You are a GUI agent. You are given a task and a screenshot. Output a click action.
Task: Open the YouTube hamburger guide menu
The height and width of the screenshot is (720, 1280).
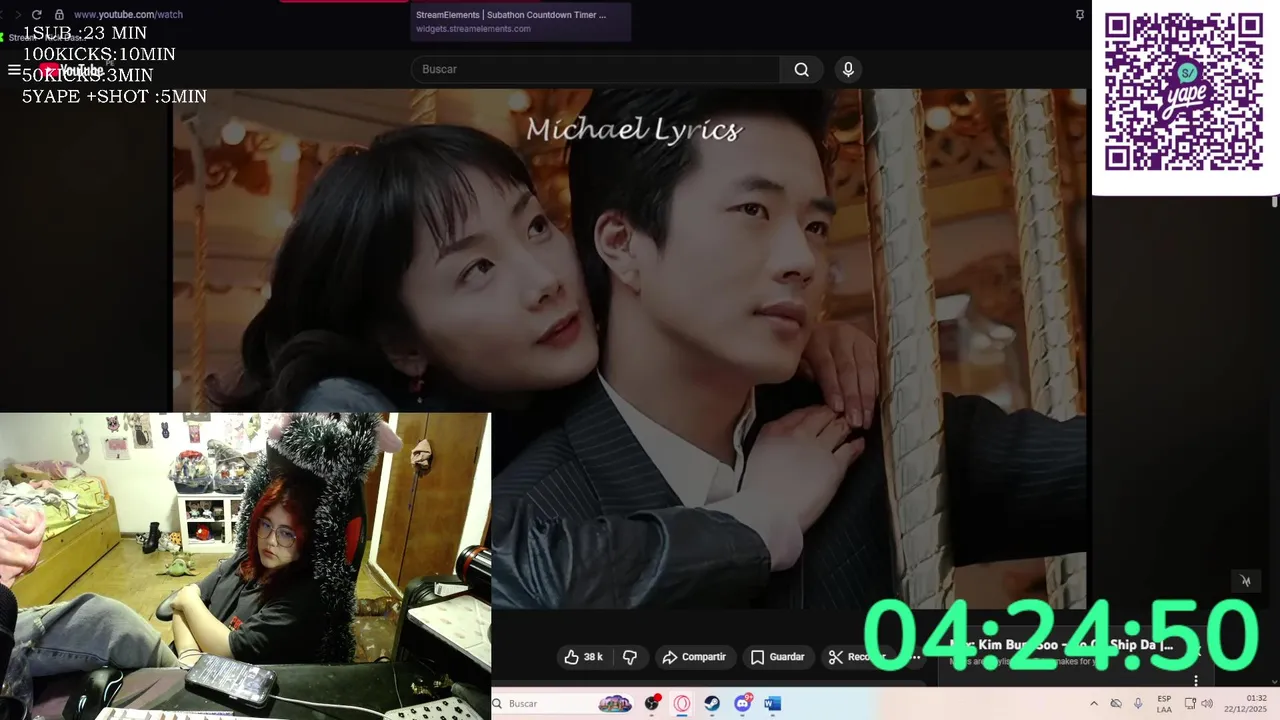point(14,70)
